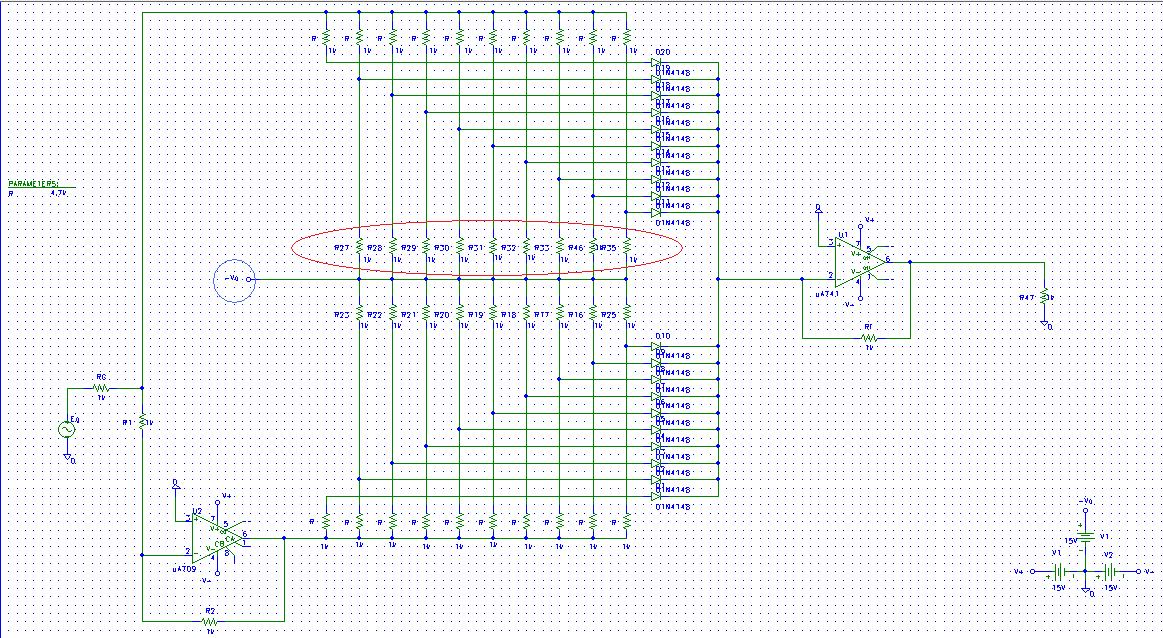Pick the R2 feedback resistor
The image size is (1163, 638).
pos(209,621)
